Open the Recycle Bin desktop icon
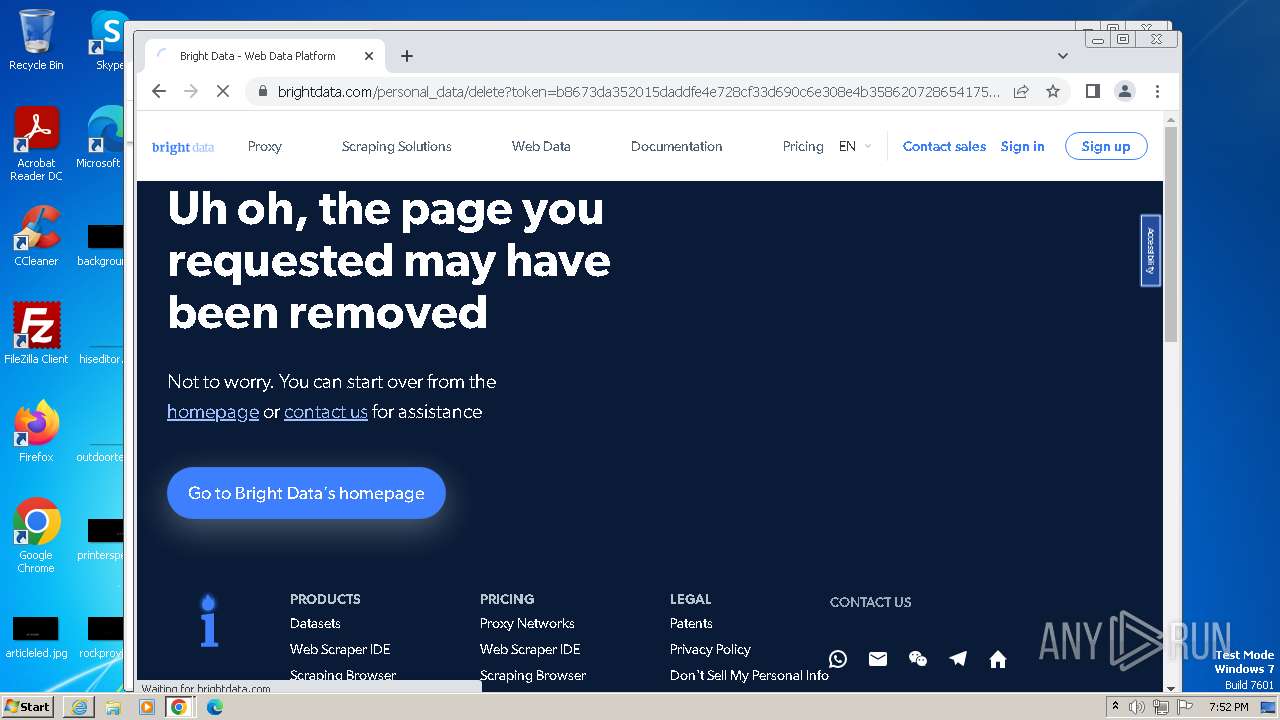This screenshot has width=1280, height=720. point(36,40)
